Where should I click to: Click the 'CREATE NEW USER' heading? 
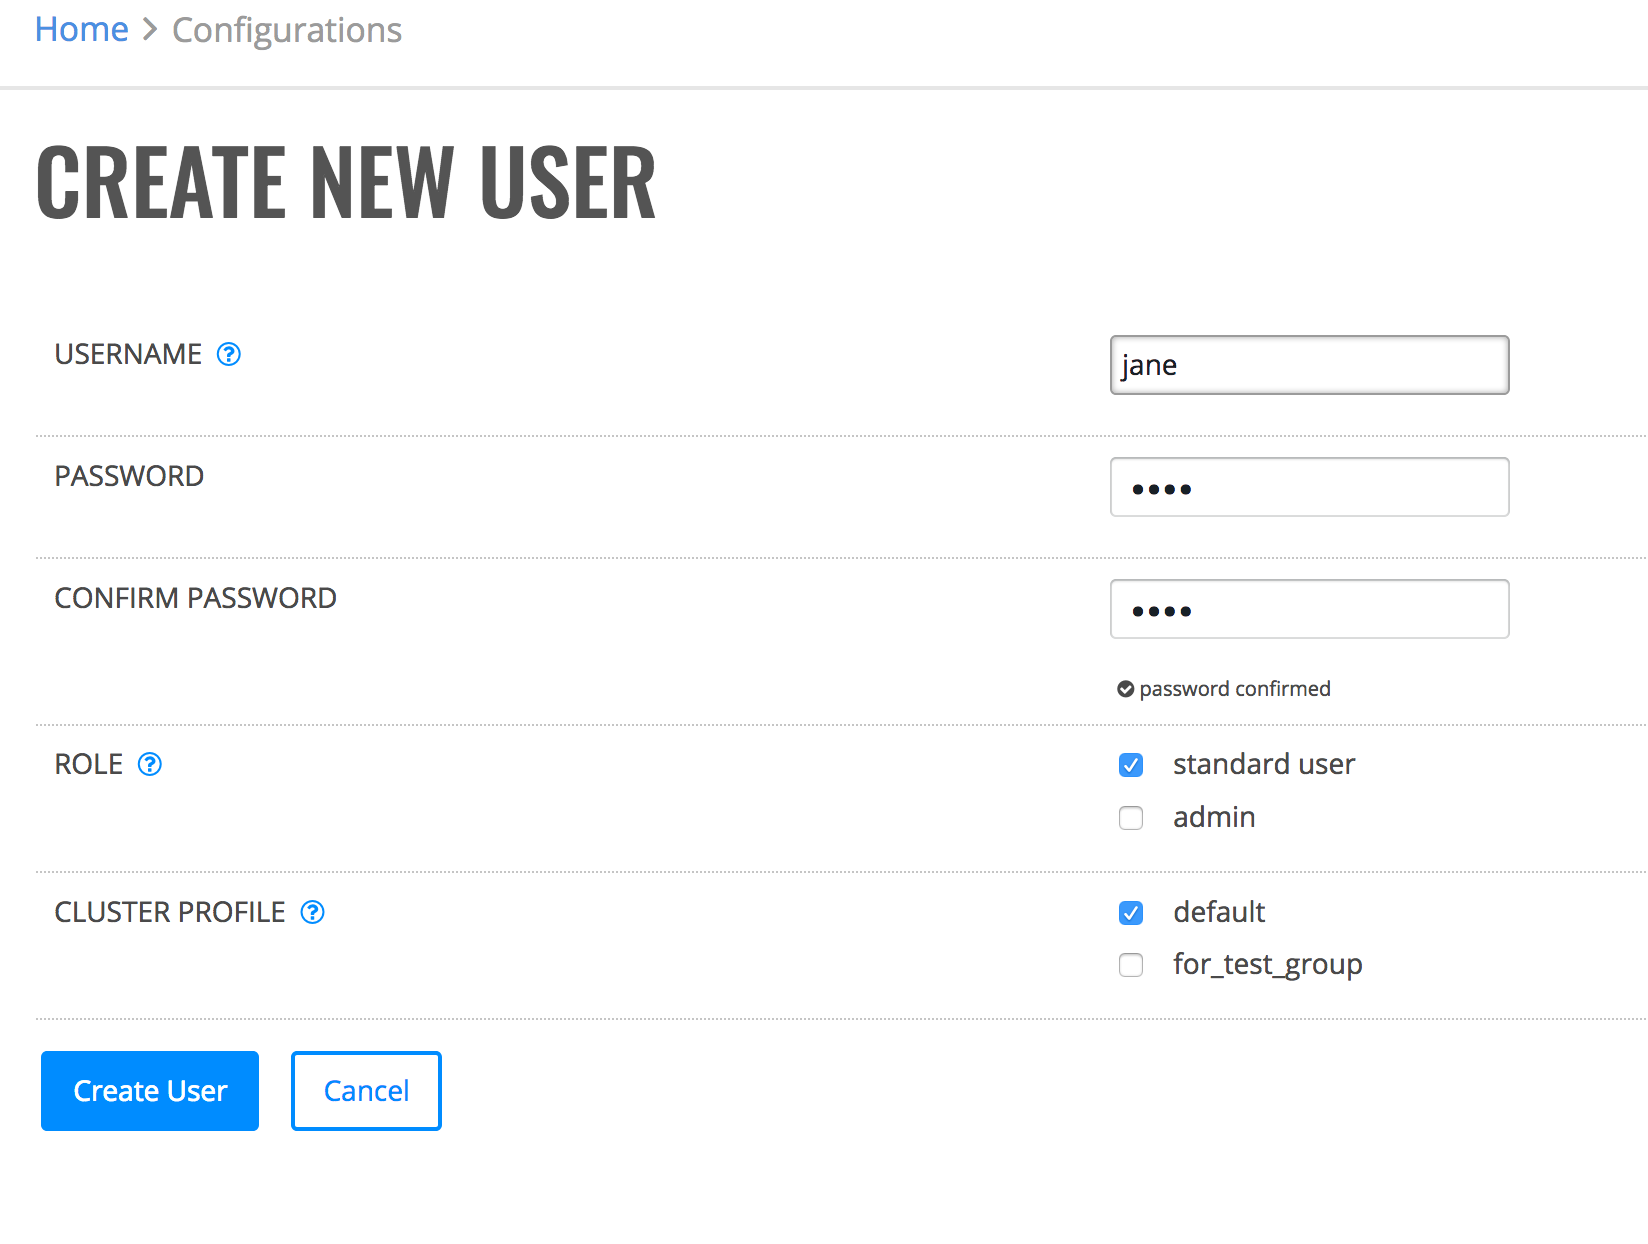[346, 181]
